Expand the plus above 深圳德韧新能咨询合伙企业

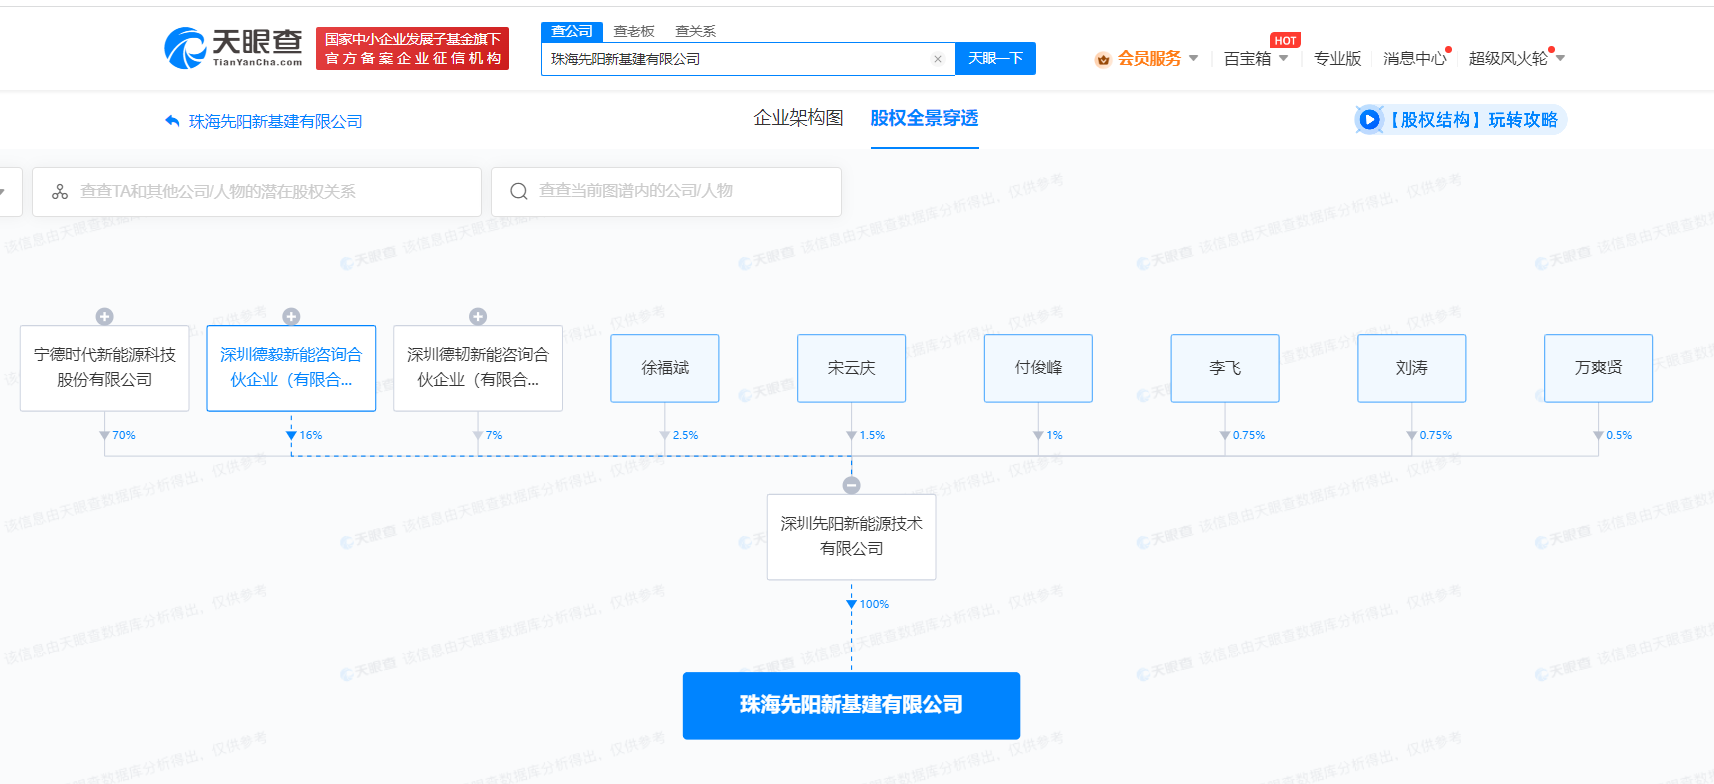478,316
